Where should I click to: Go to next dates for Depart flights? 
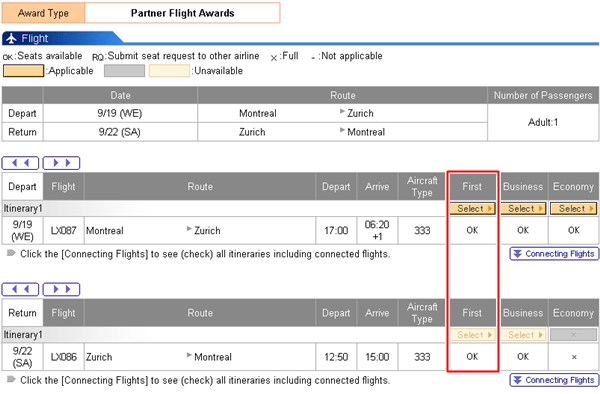(61, 163)
